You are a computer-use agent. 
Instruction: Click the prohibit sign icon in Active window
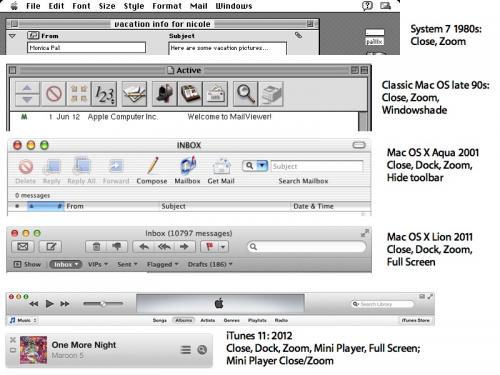[x=54, y=94]
